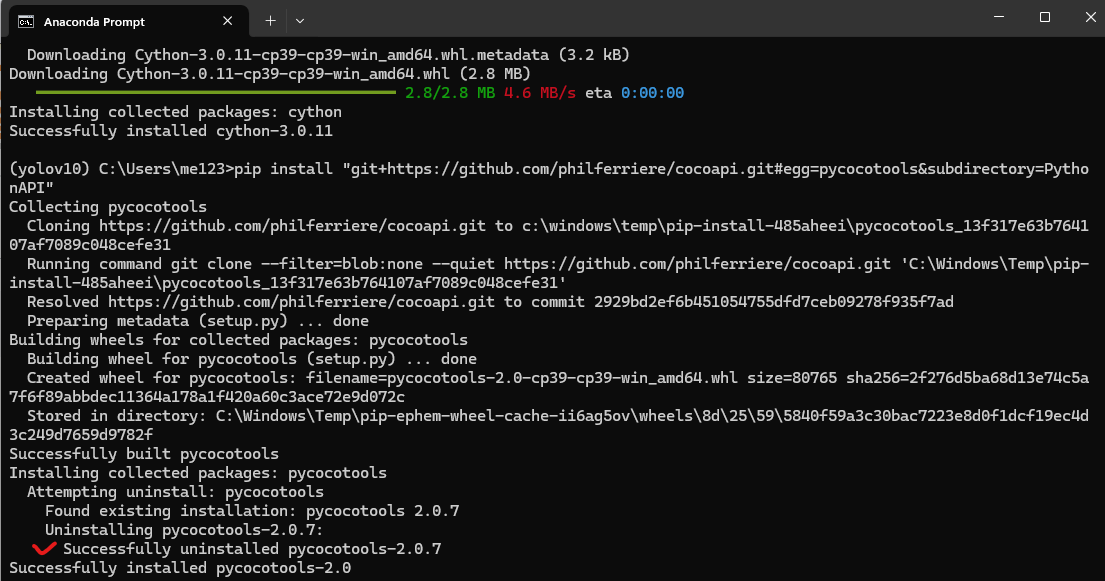Close the terminal window
Viewport: 1105px width, 581px height.
(x=1090, y=17)
